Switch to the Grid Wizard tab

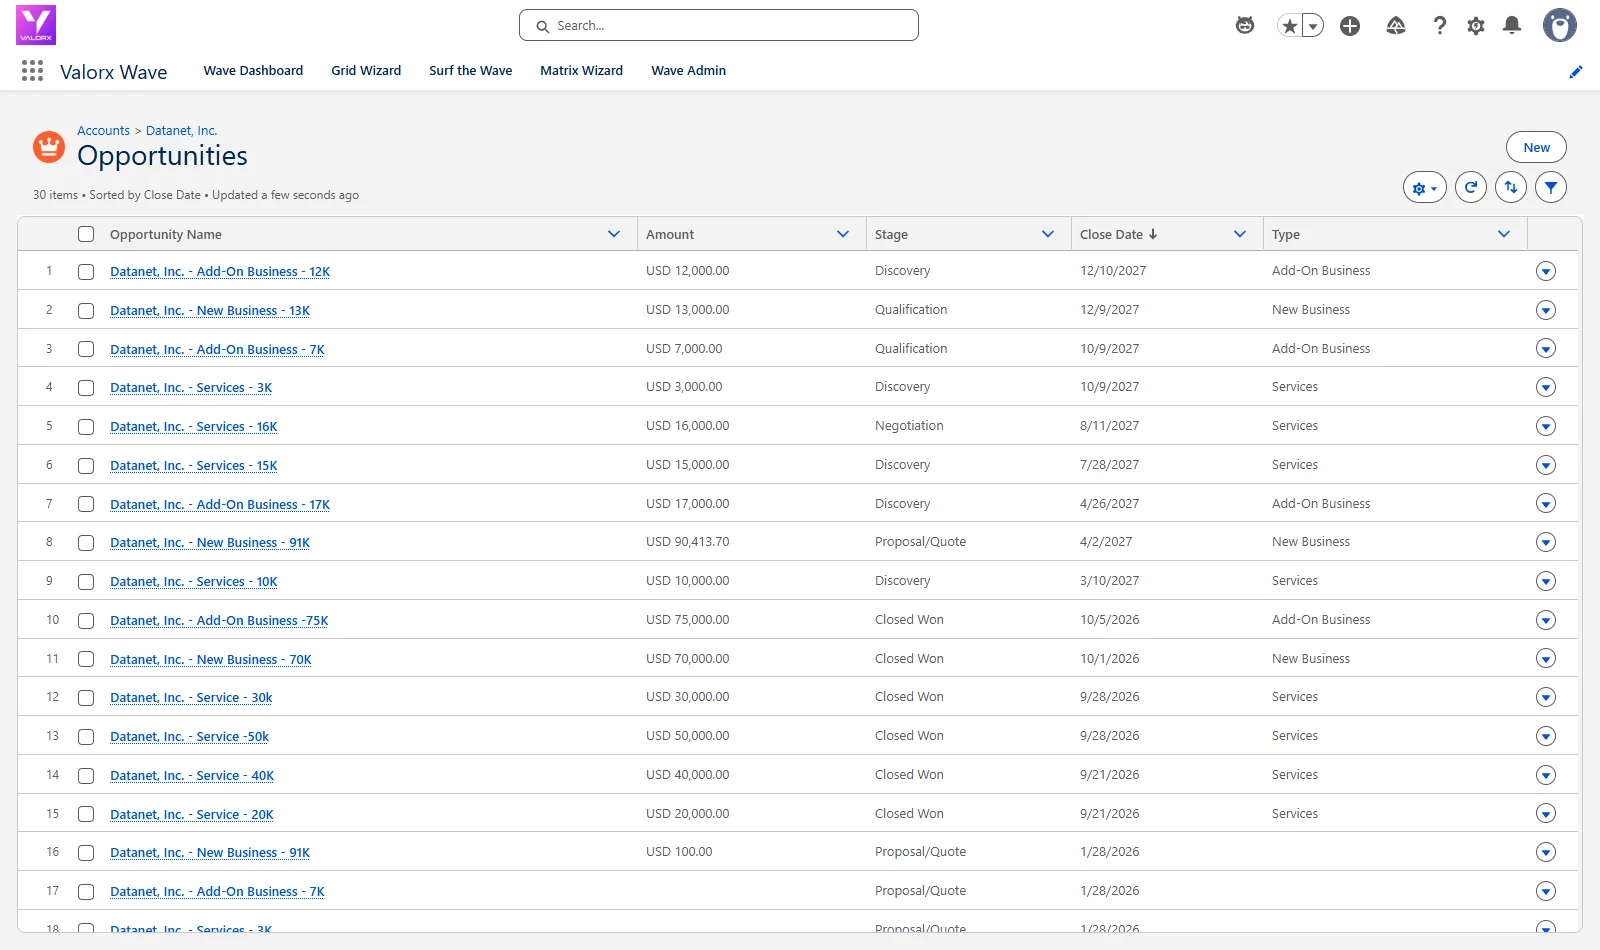click(366, 71)
